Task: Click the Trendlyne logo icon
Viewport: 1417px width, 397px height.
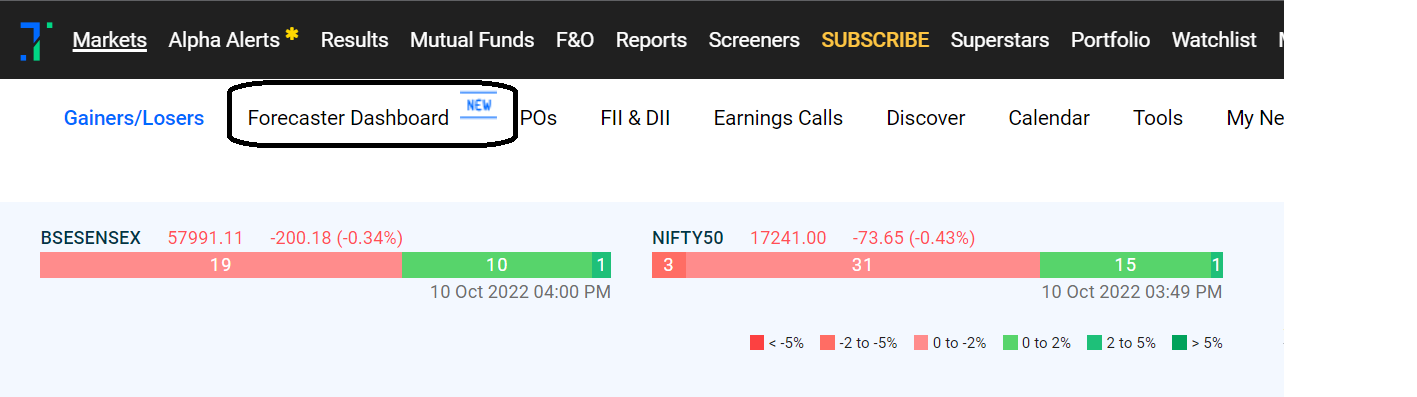Action: (x=35, y=40)
